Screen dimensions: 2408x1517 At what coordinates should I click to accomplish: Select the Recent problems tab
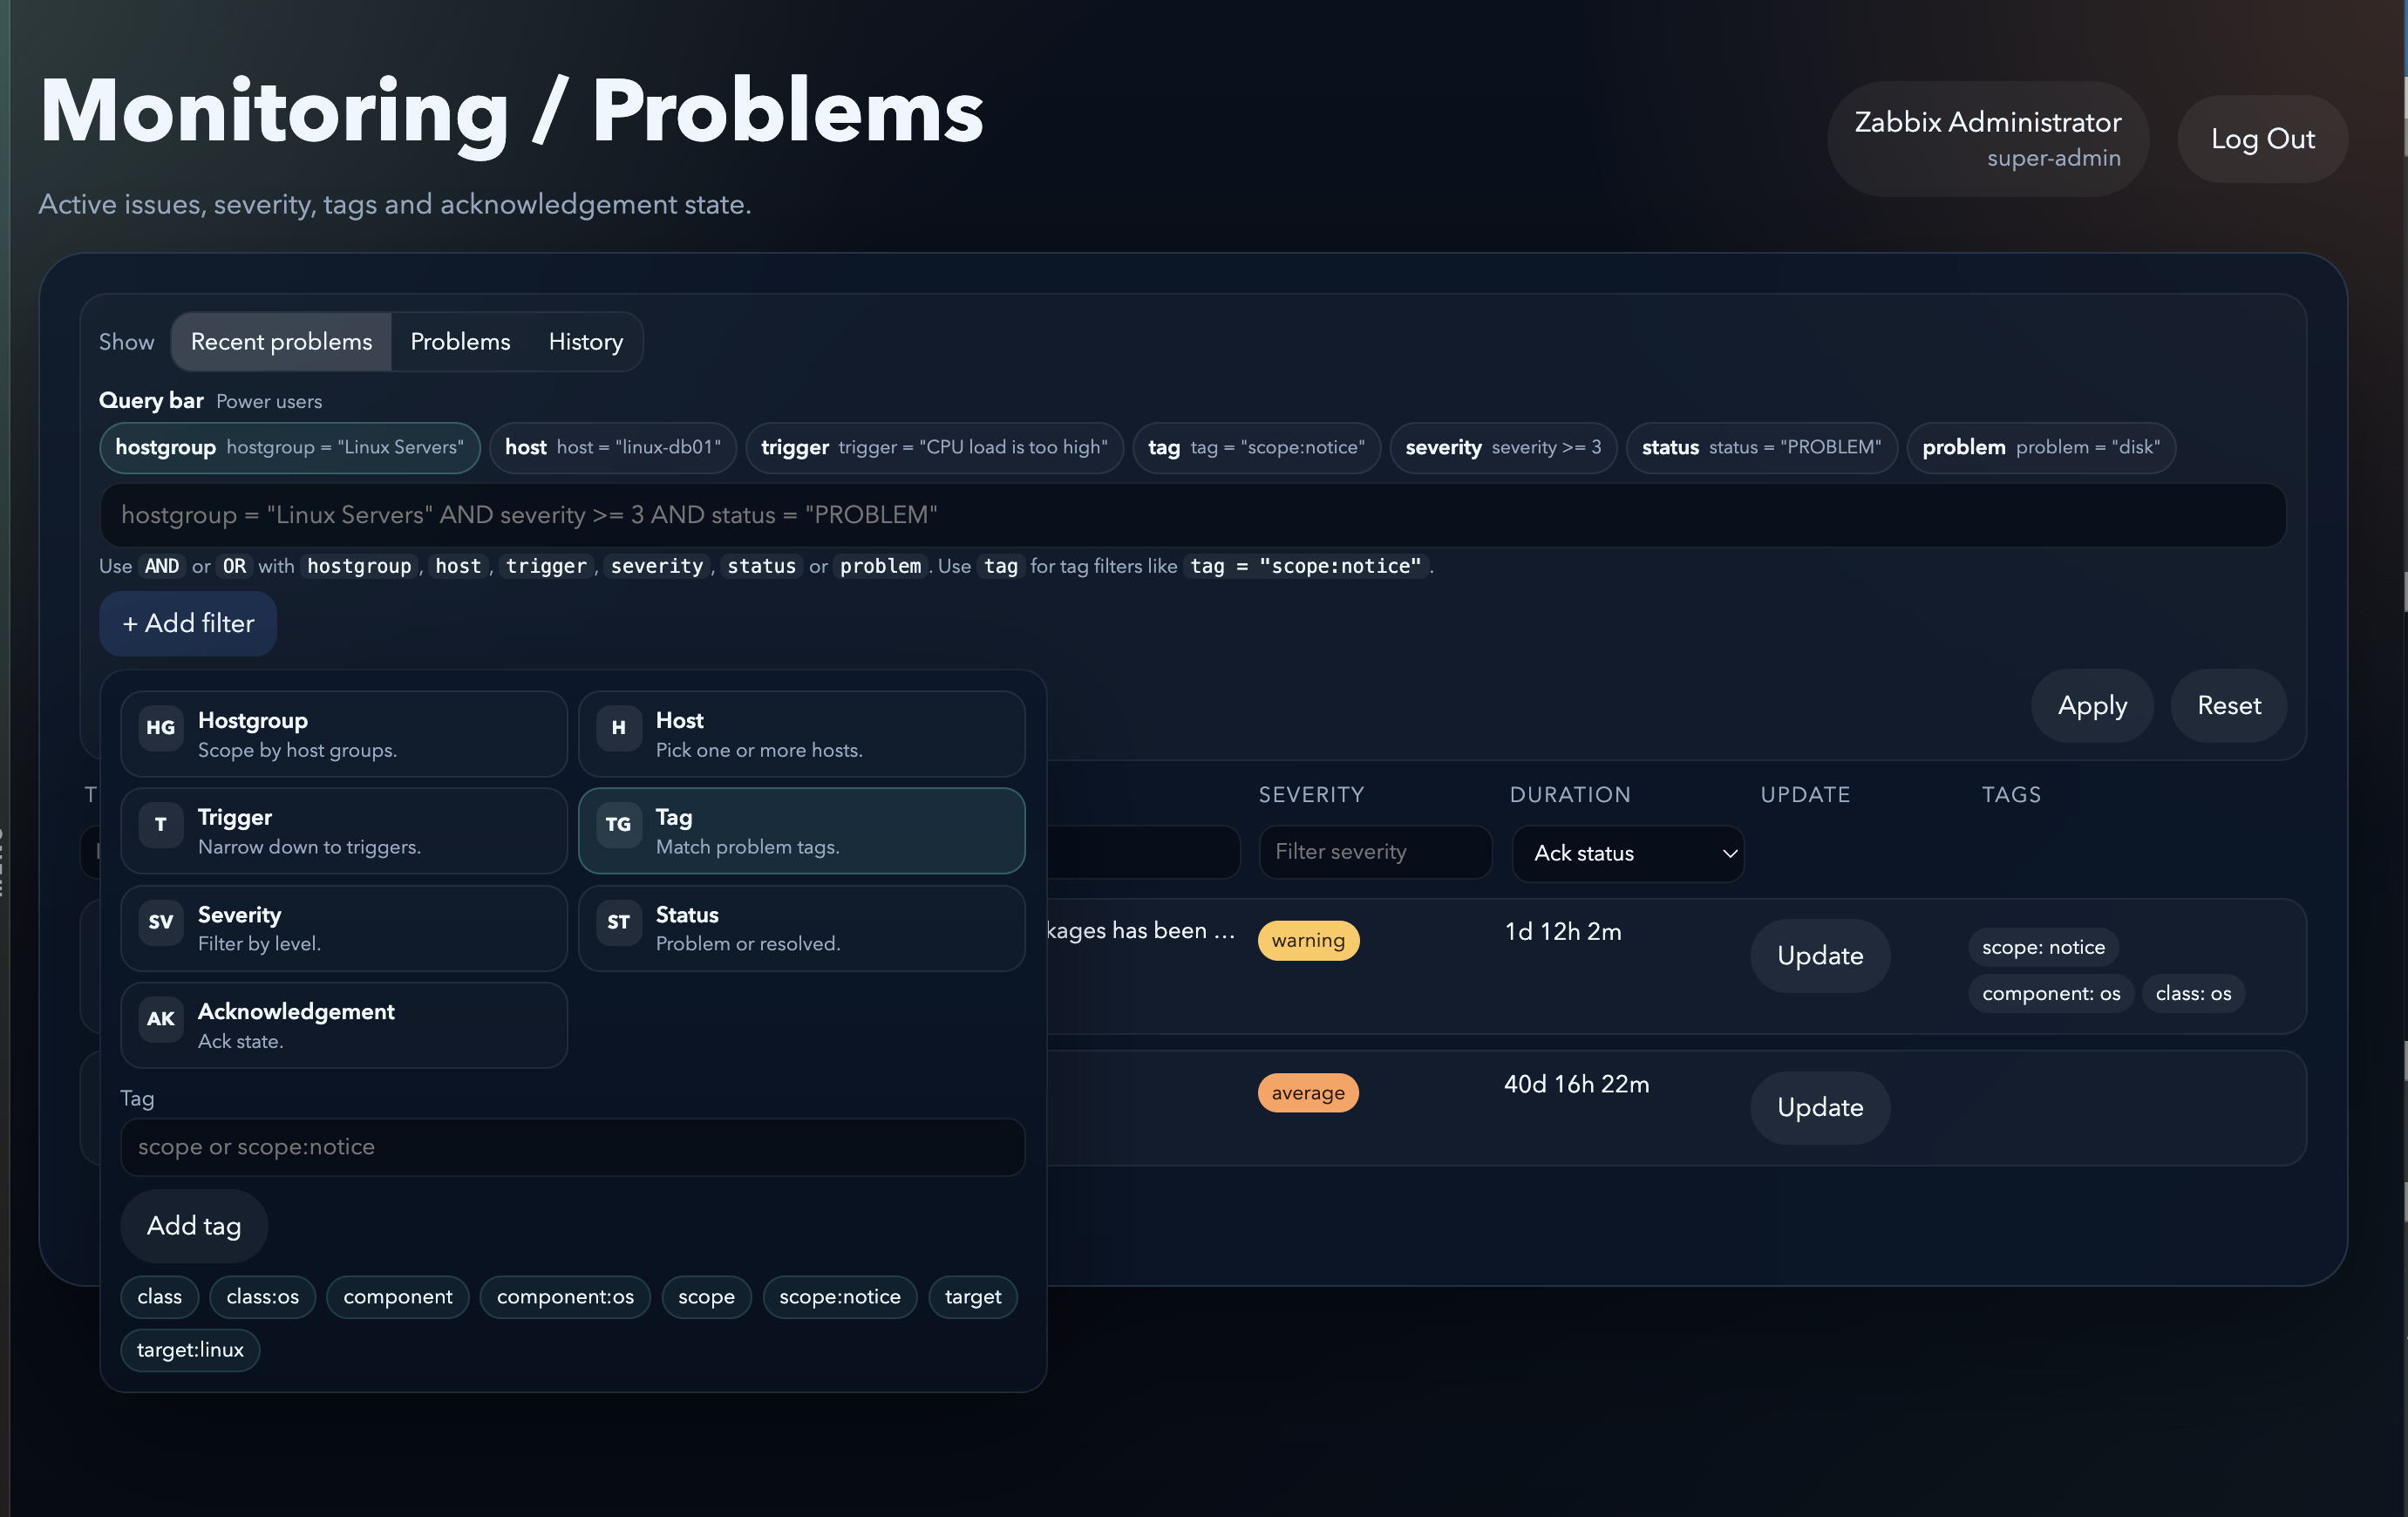pyautogui.click(x=281, y=342)
